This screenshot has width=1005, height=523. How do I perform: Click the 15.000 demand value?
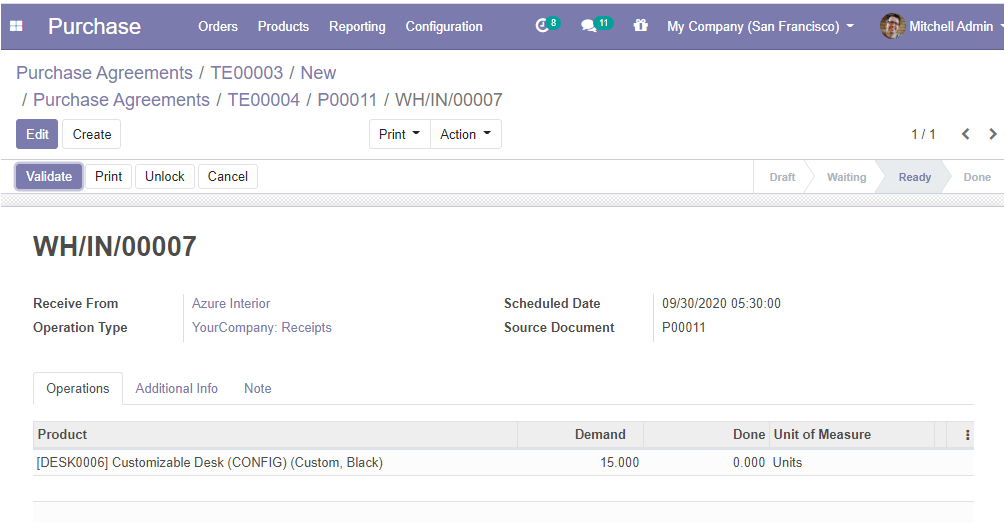619,463
